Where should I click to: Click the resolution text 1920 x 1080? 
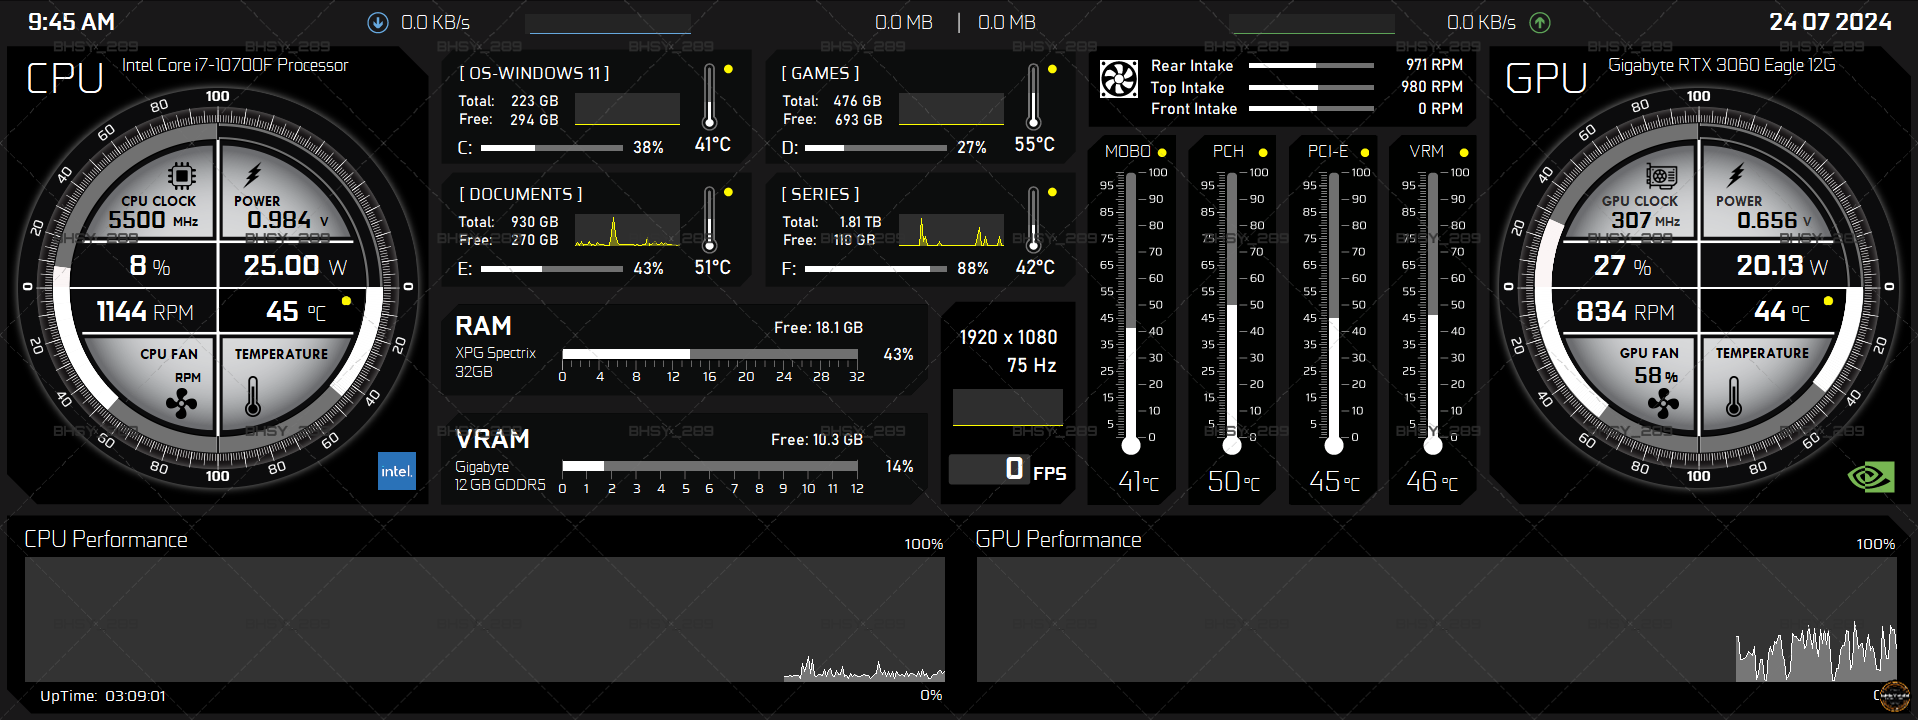pyautogui.click(x=1008, y=337)
